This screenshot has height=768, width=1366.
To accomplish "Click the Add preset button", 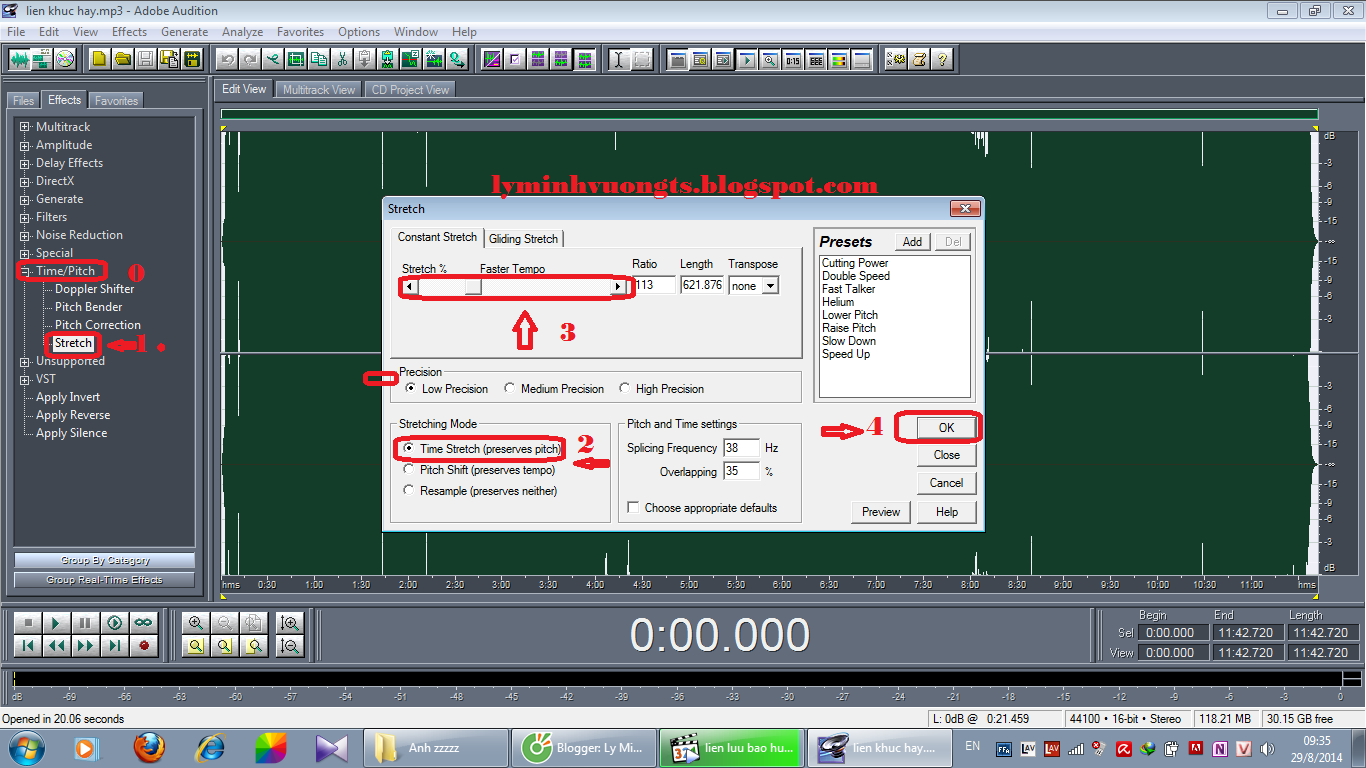I will point(912,242).
